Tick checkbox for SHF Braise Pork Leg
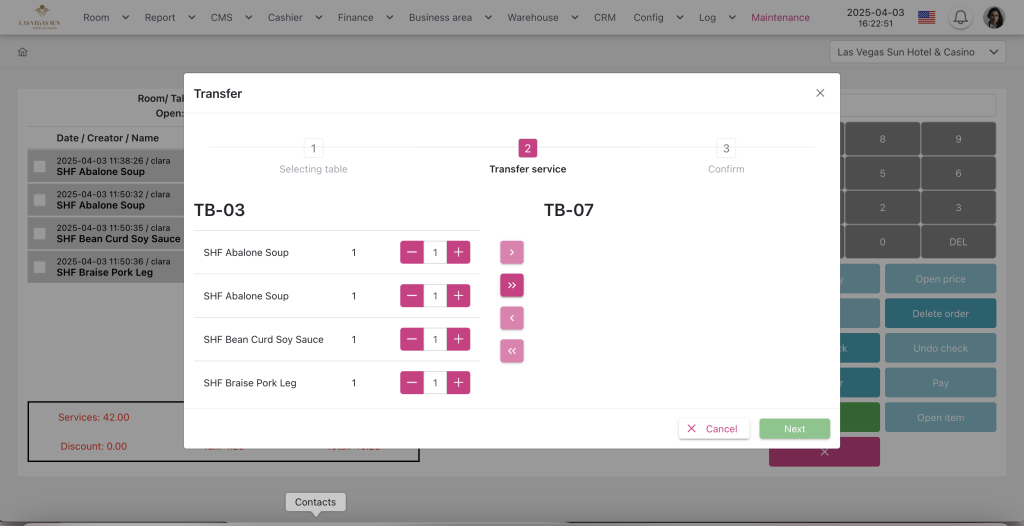The height and width of the screenshot is (526, 1024). click(x=40, y=267)
